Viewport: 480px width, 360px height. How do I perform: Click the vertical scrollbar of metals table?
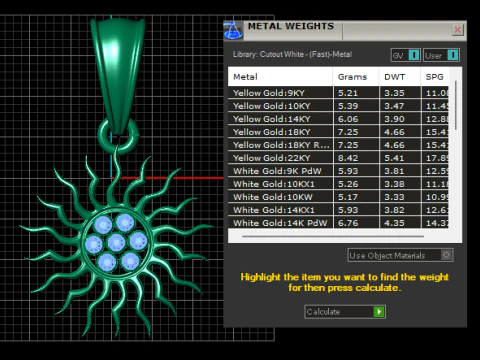(456, 105)
